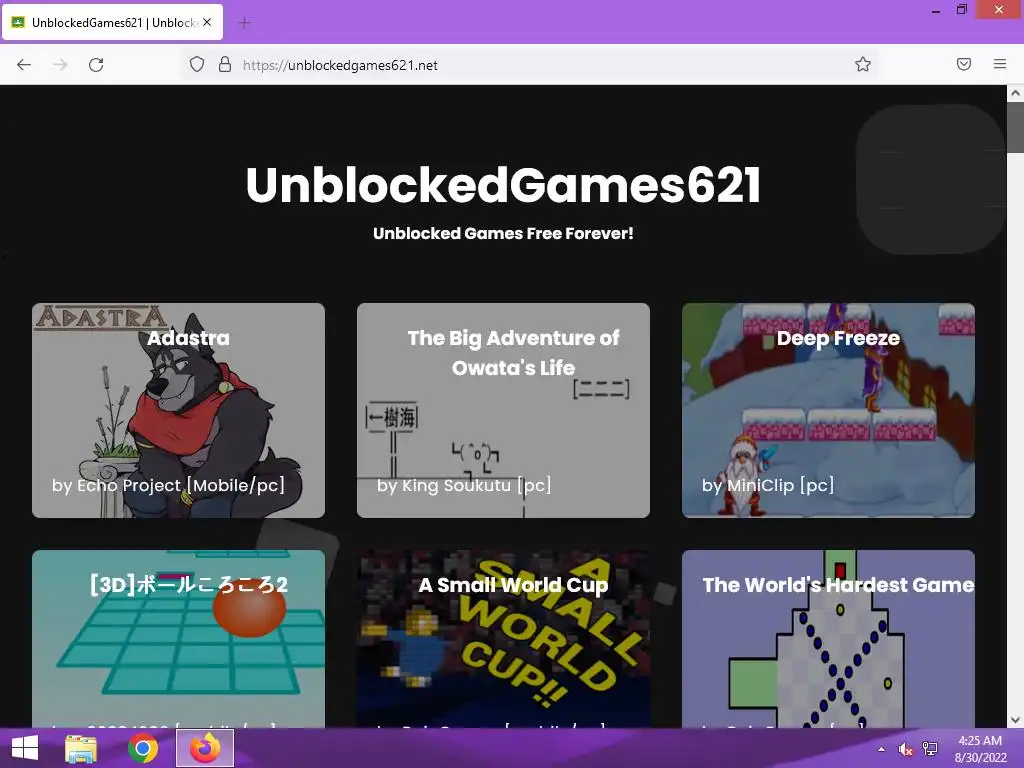Open the taskbar clock and date
This screenshot has width=1024, height=768.
click(980, 749)
